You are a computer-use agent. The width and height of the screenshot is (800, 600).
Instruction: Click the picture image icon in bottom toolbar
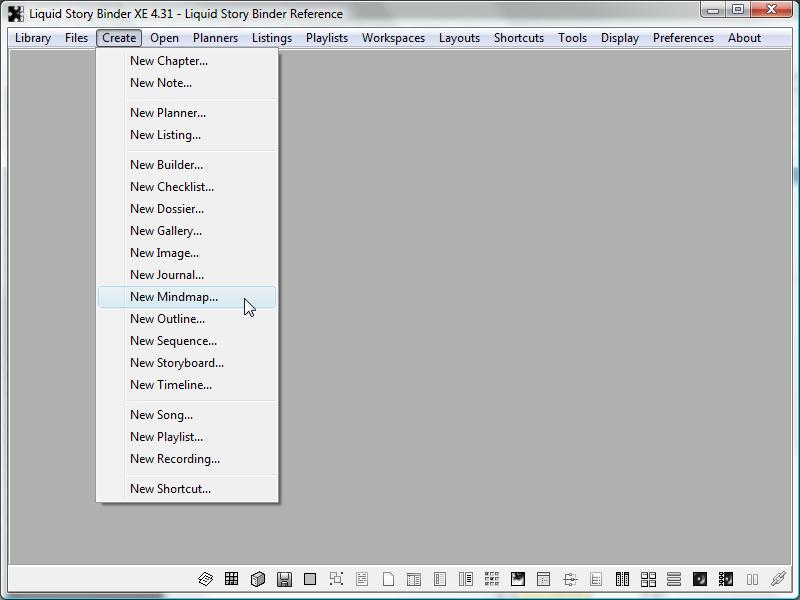[518, 579]
